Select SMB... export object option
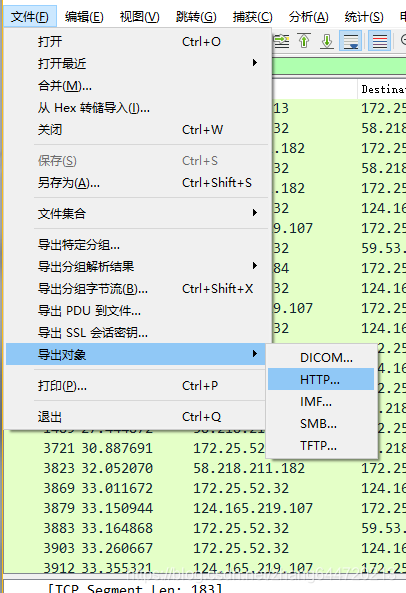The height and width of the screenshot is (593, 406). pos(321,424)
